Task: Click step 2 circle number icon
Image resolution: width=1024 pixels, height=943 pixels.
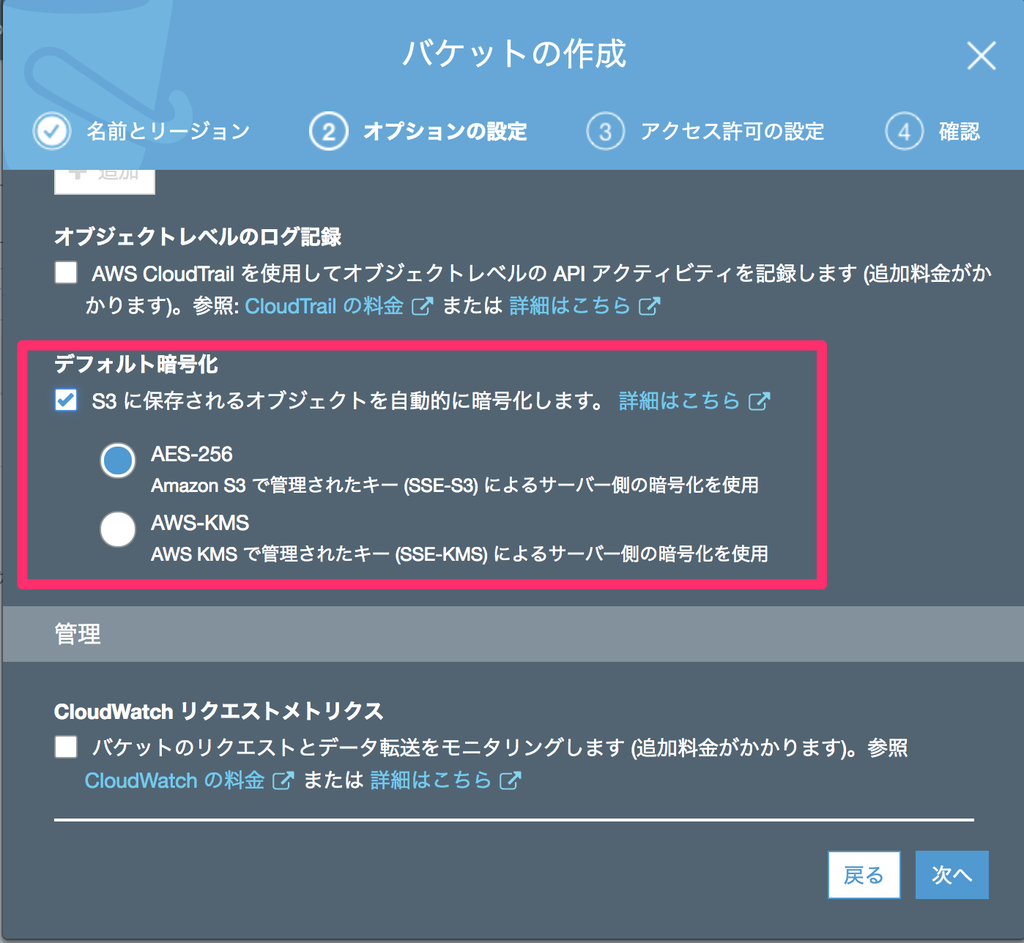Action: pos(328,131)
